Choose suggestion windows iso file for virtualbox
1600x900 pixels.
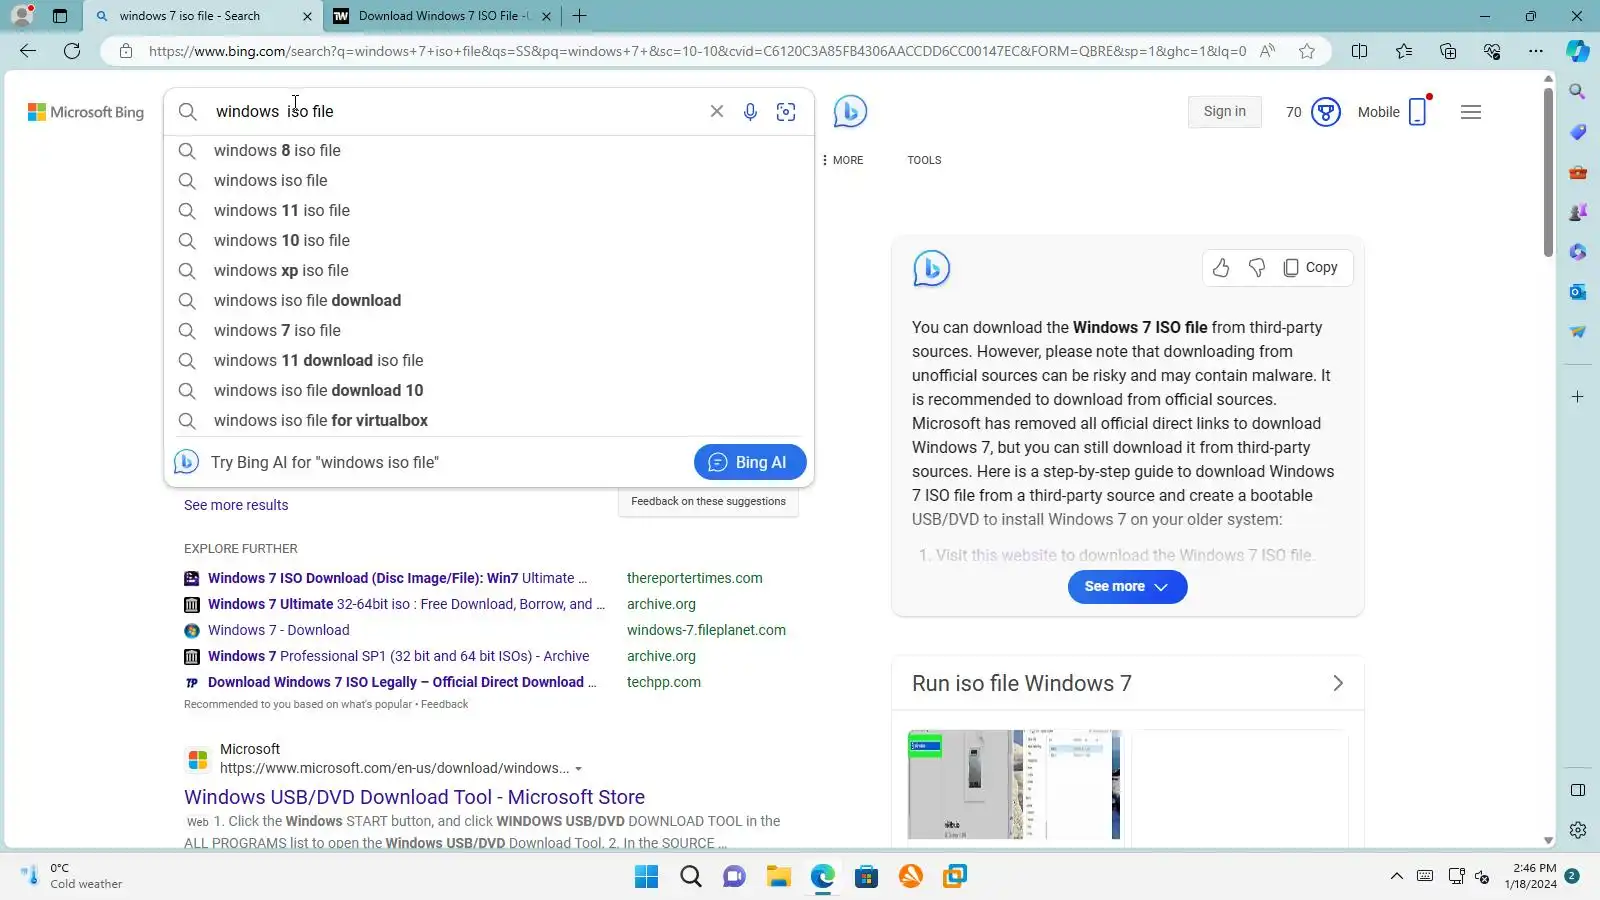click(x=489, y=420)
